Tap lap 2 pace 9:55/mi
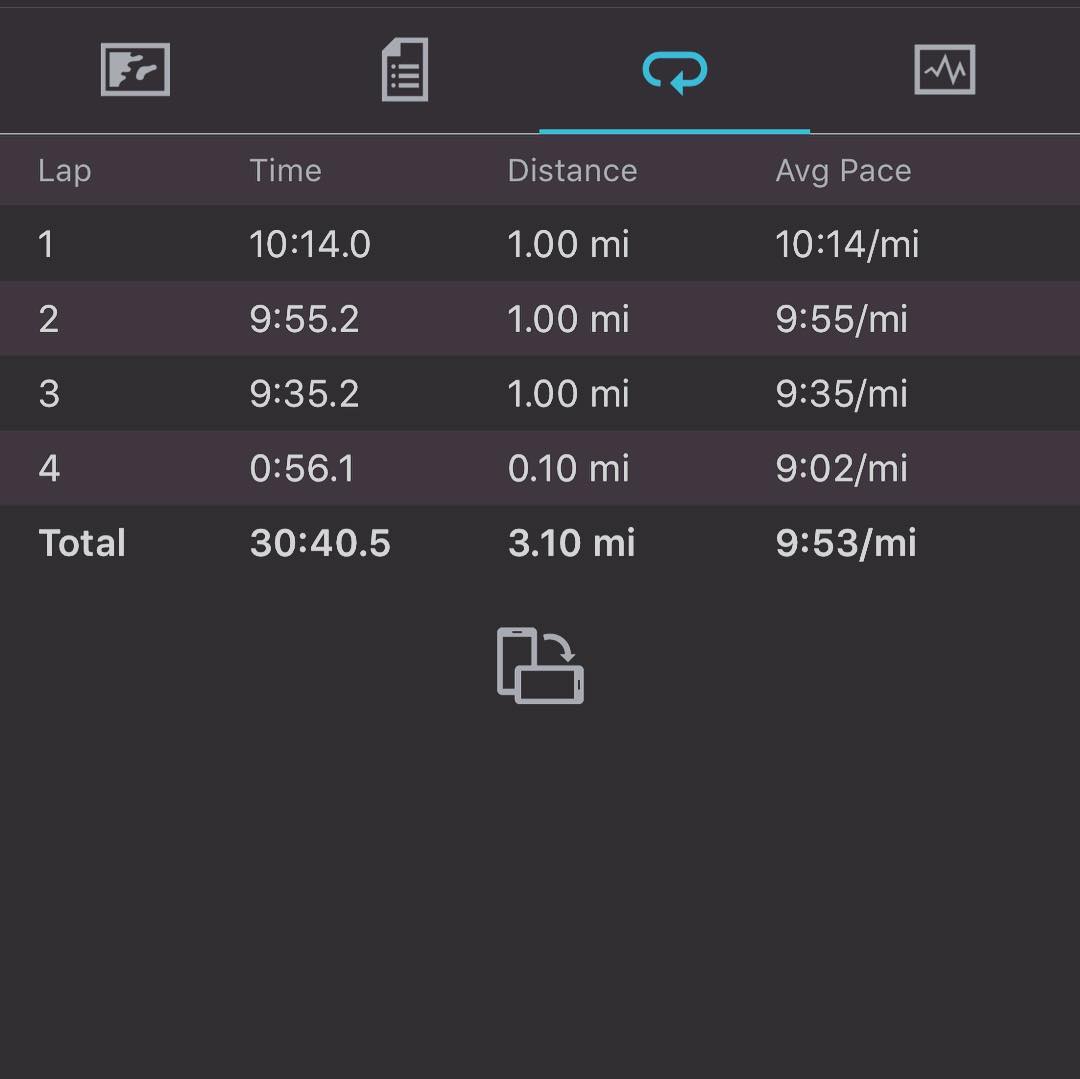1080x1079 pixels. coord(841,320)
